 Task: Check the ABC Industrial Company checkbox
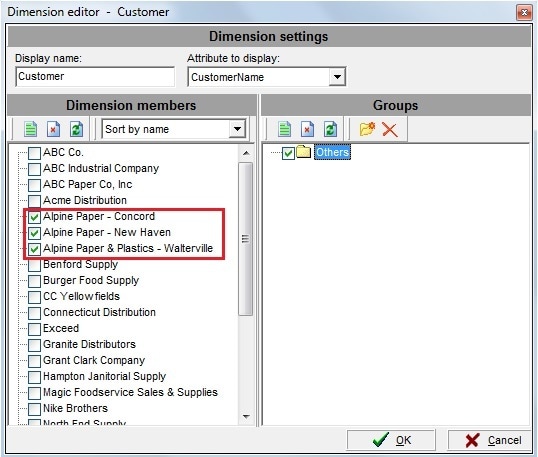pos(34,169)
